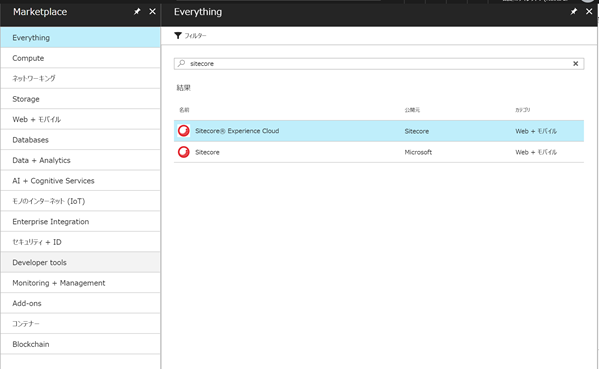
Task: Open the Sitecore result by Microsoft
Action: [x=379, y=152]
